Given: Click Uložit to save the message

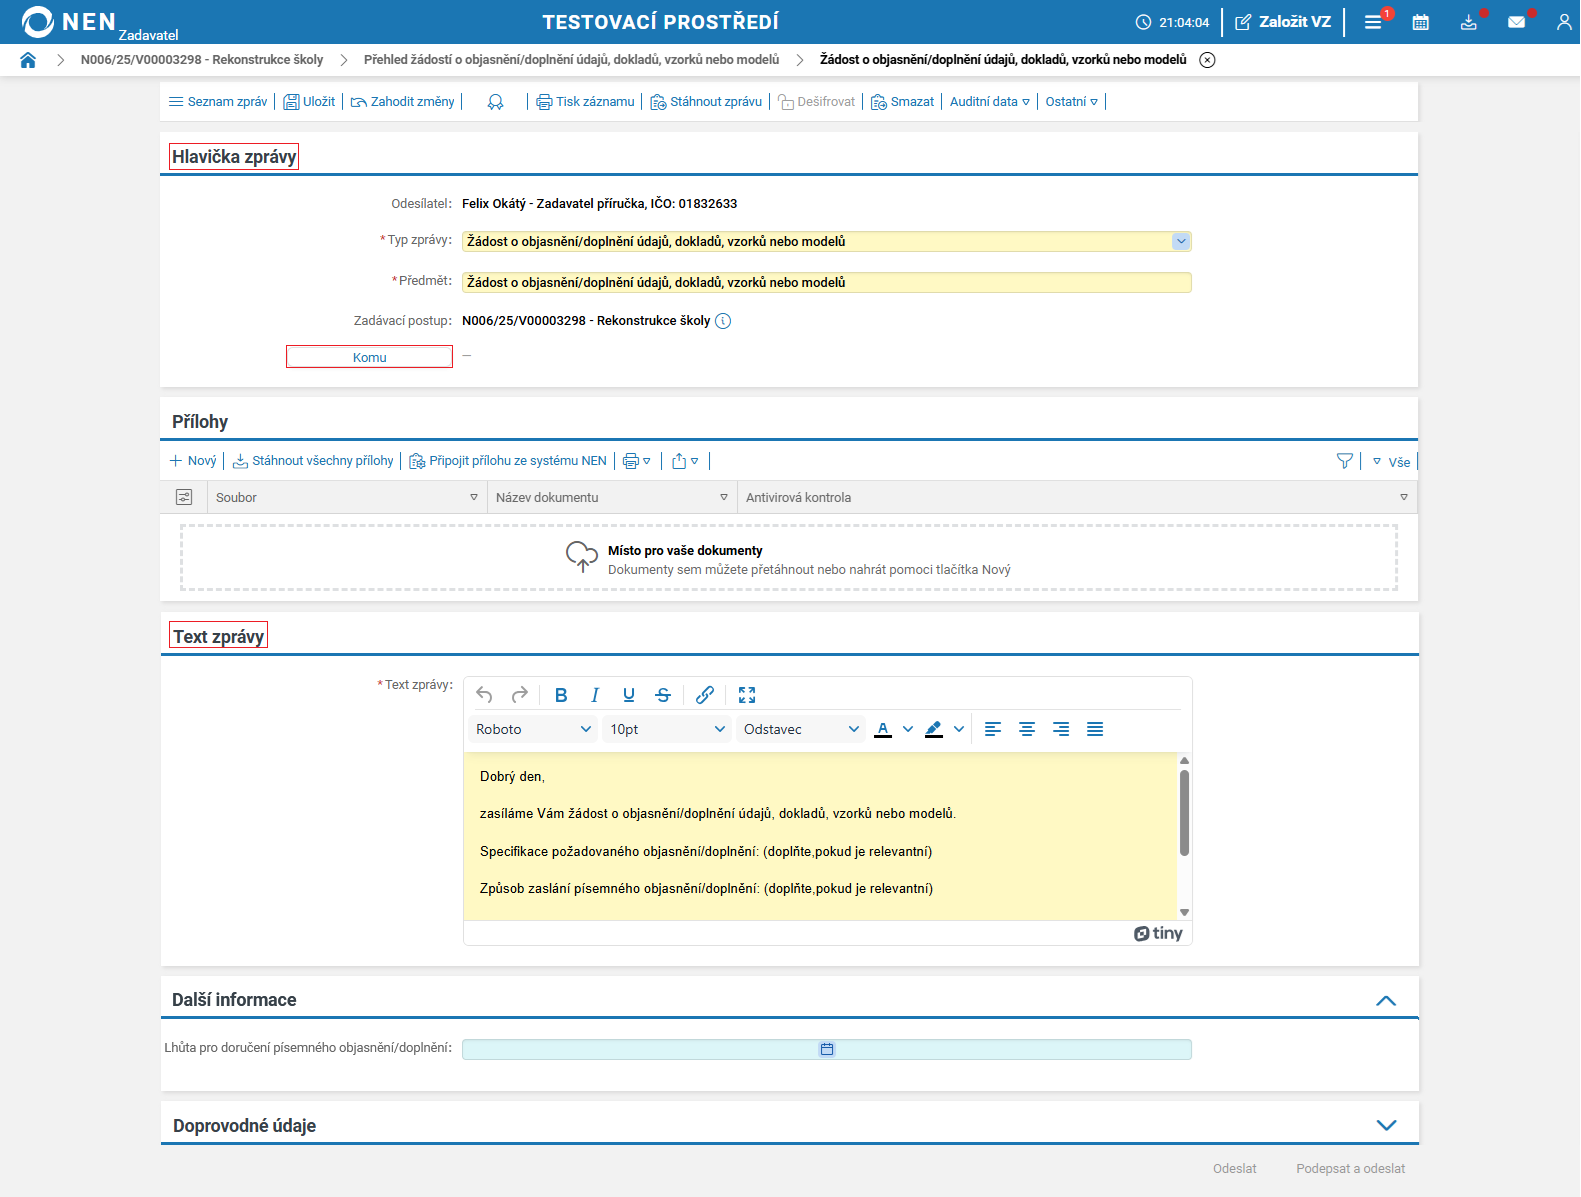Looking at the screenshot, I should pyautogui.click(x=310, y=102).
